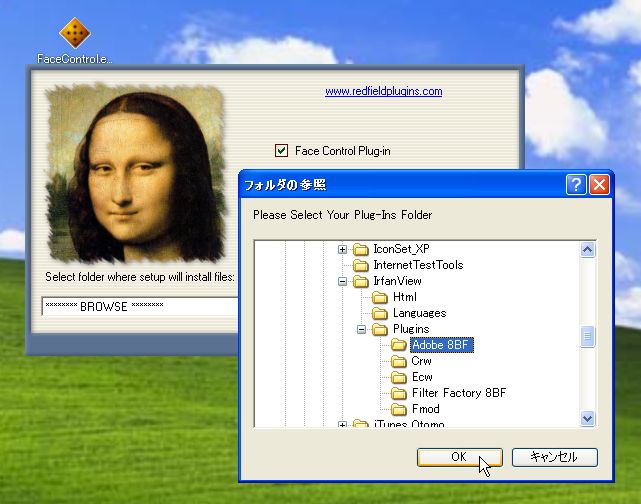Click the help question mark button
This screenshot has width=641, height=504.
[576, 185]
